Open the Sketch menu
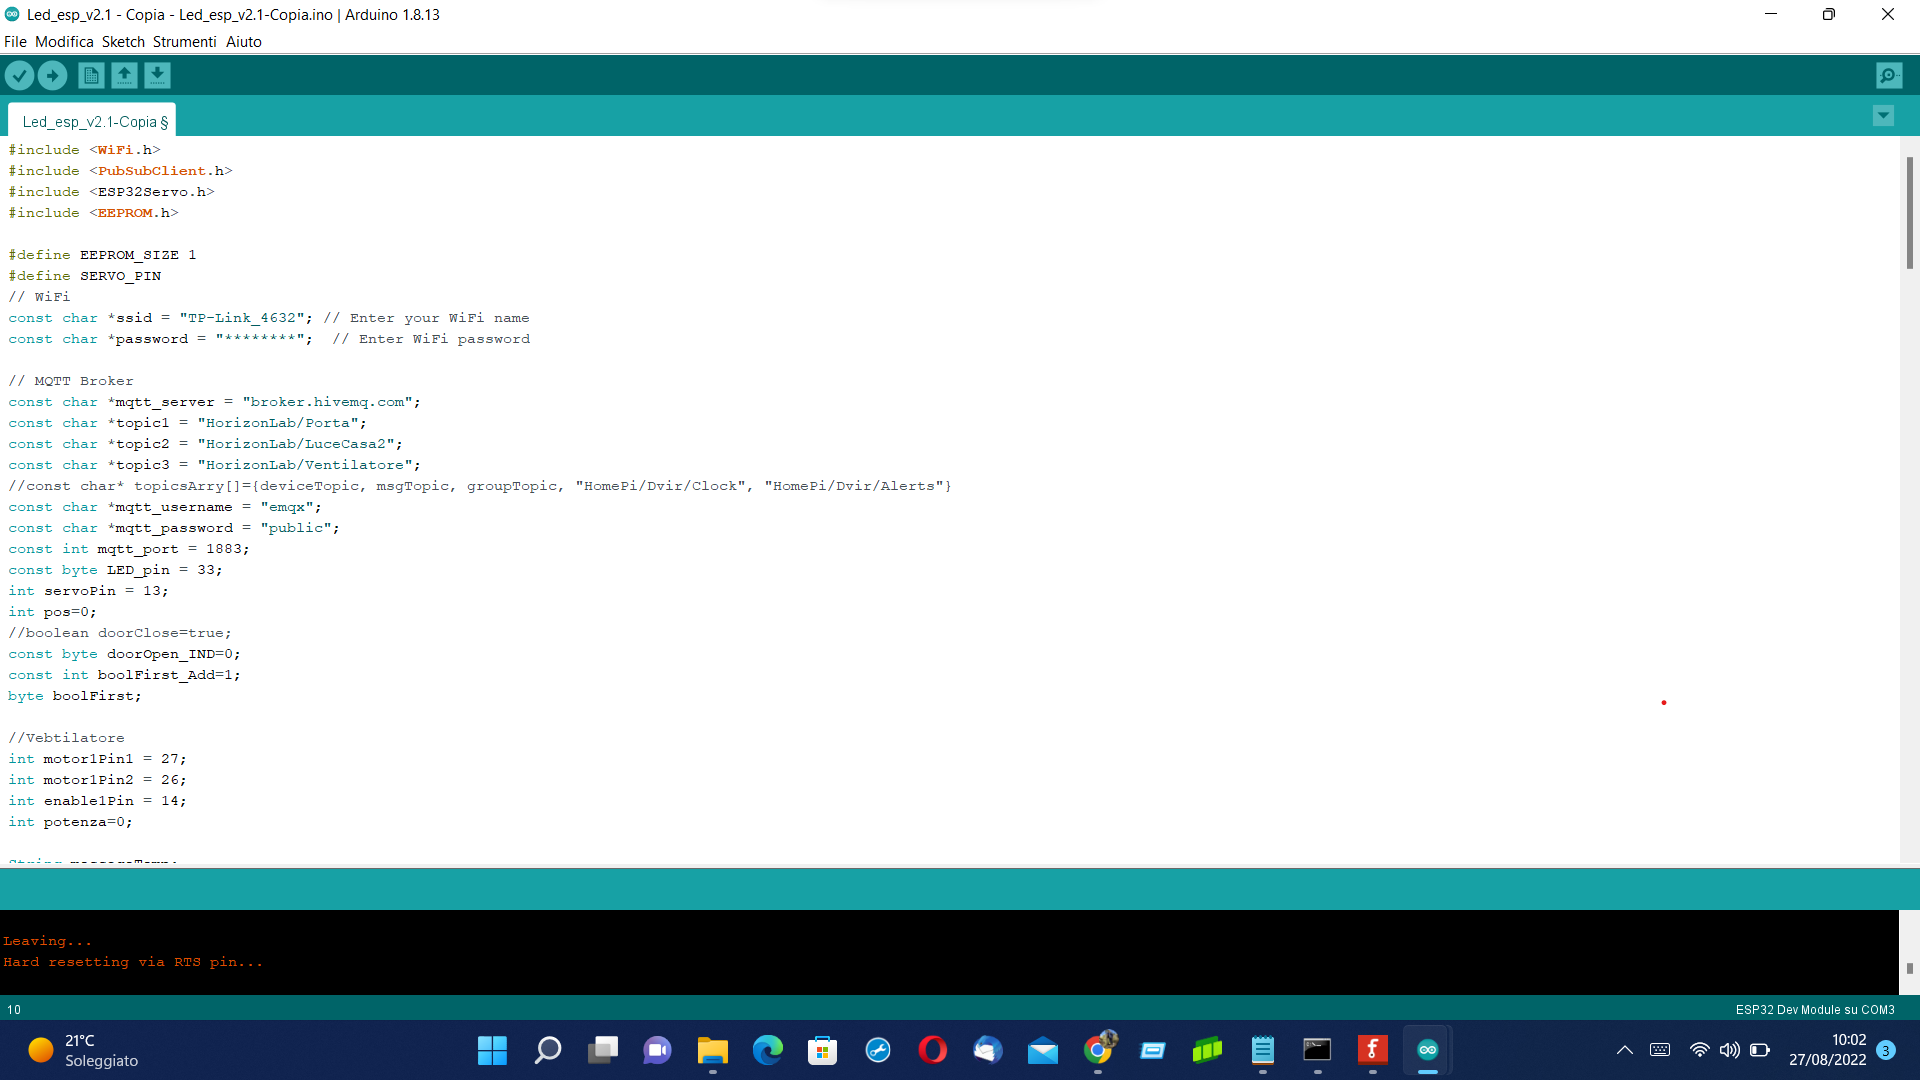 pos(123,42)
